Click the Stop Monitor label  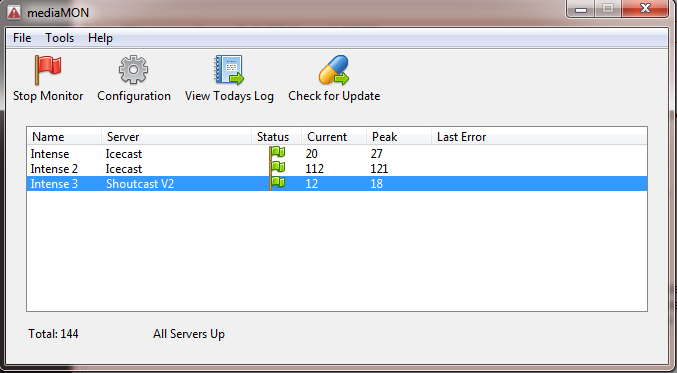pos(48,96)
